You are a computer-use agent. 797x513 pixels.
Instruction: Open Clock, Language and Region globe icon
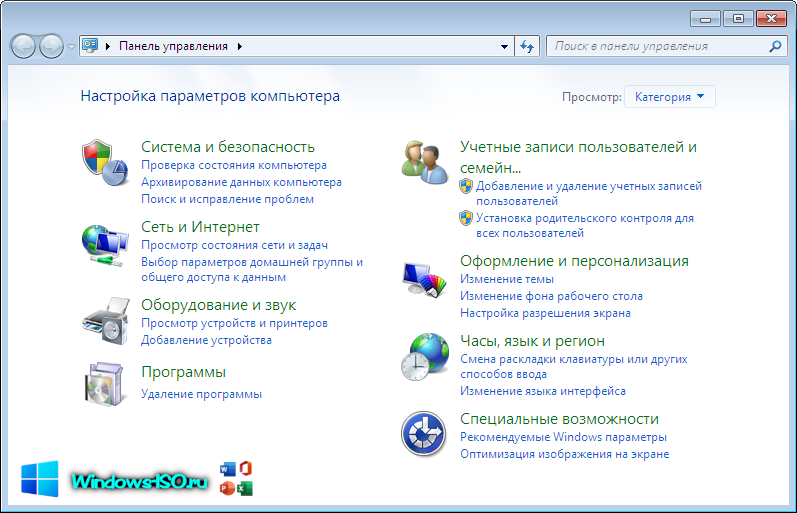[x=425, y=357]
